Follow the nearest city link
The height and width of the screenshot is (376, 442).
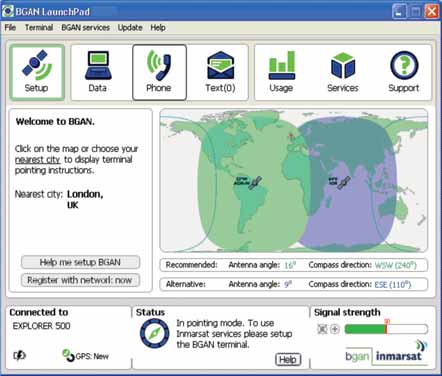37,160
